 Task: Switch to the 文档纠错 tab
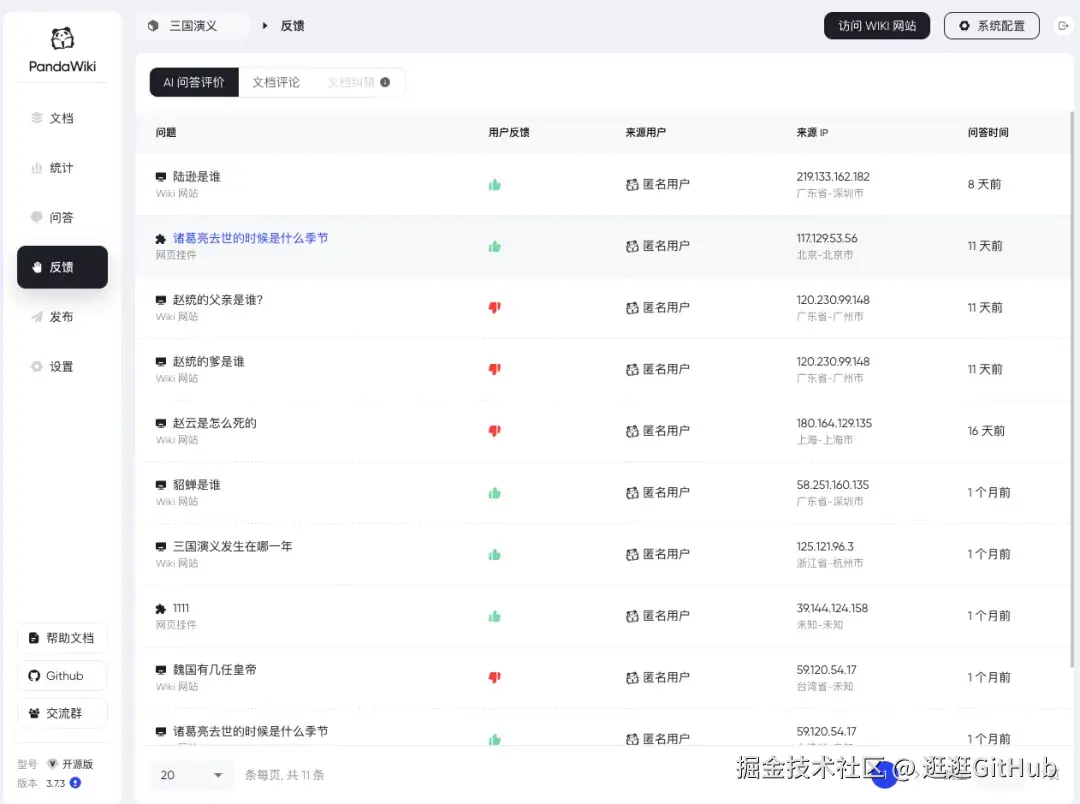click(350, 82)
